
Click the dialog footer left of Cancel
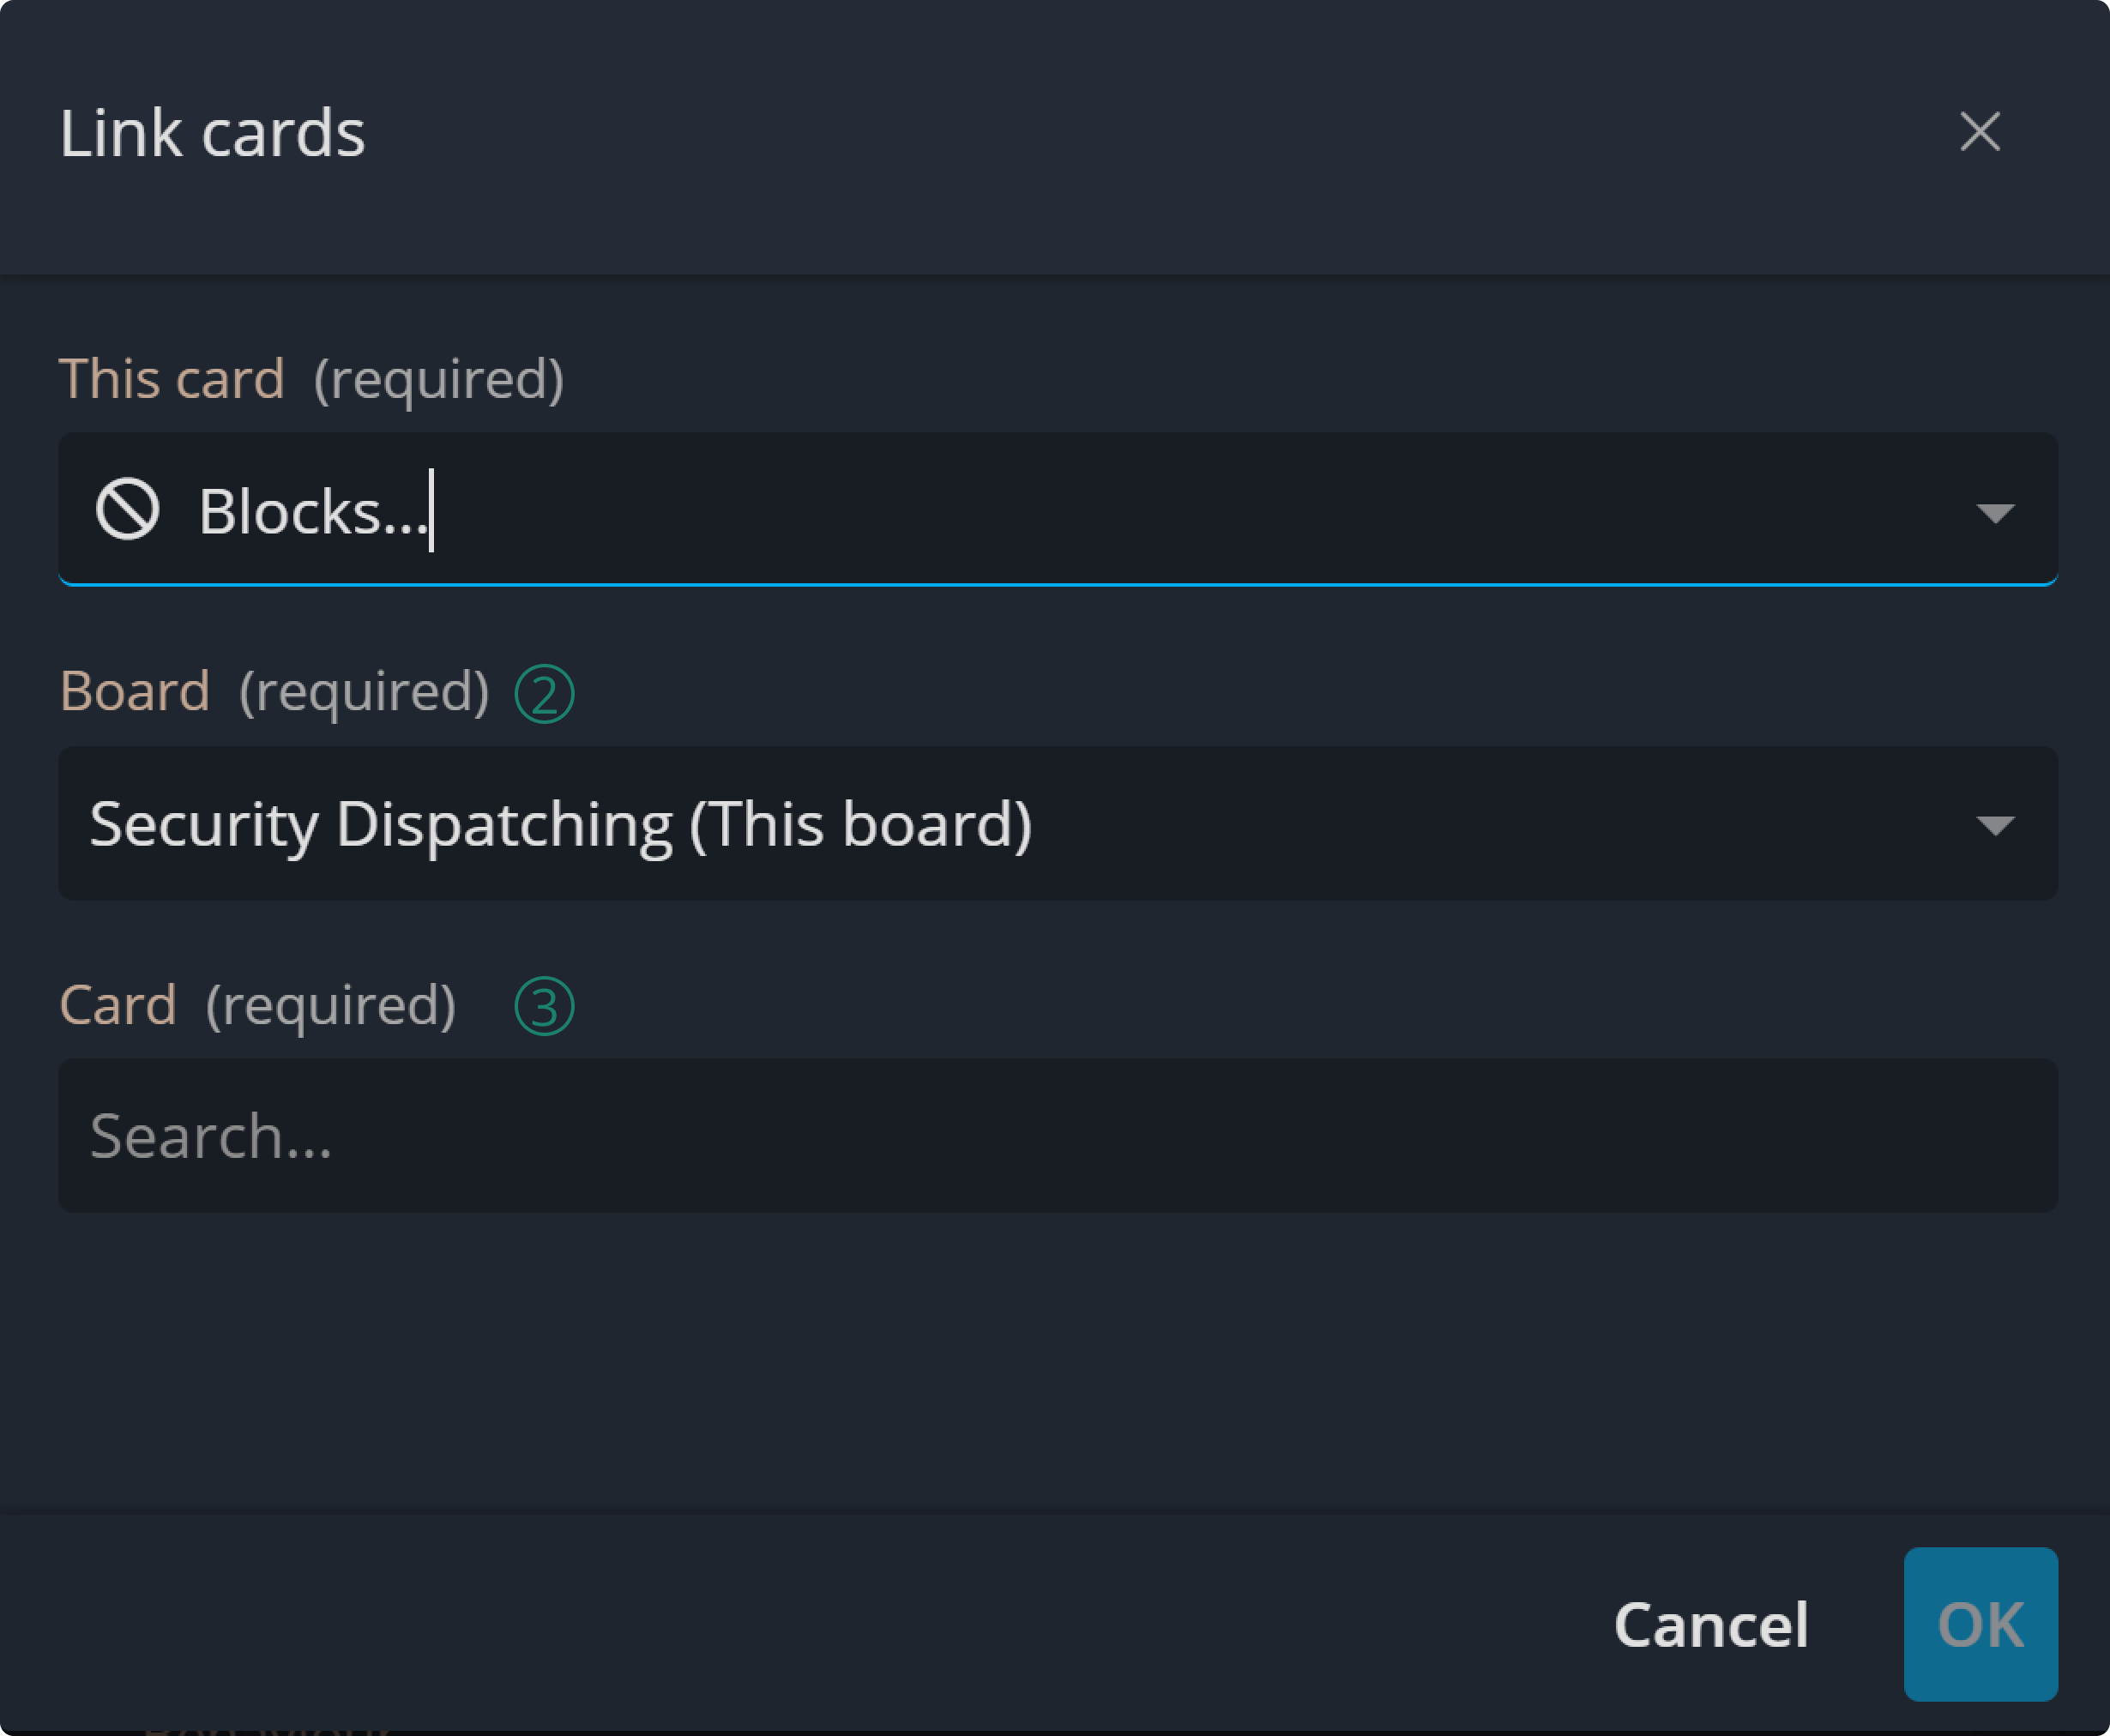(800, 1624)
